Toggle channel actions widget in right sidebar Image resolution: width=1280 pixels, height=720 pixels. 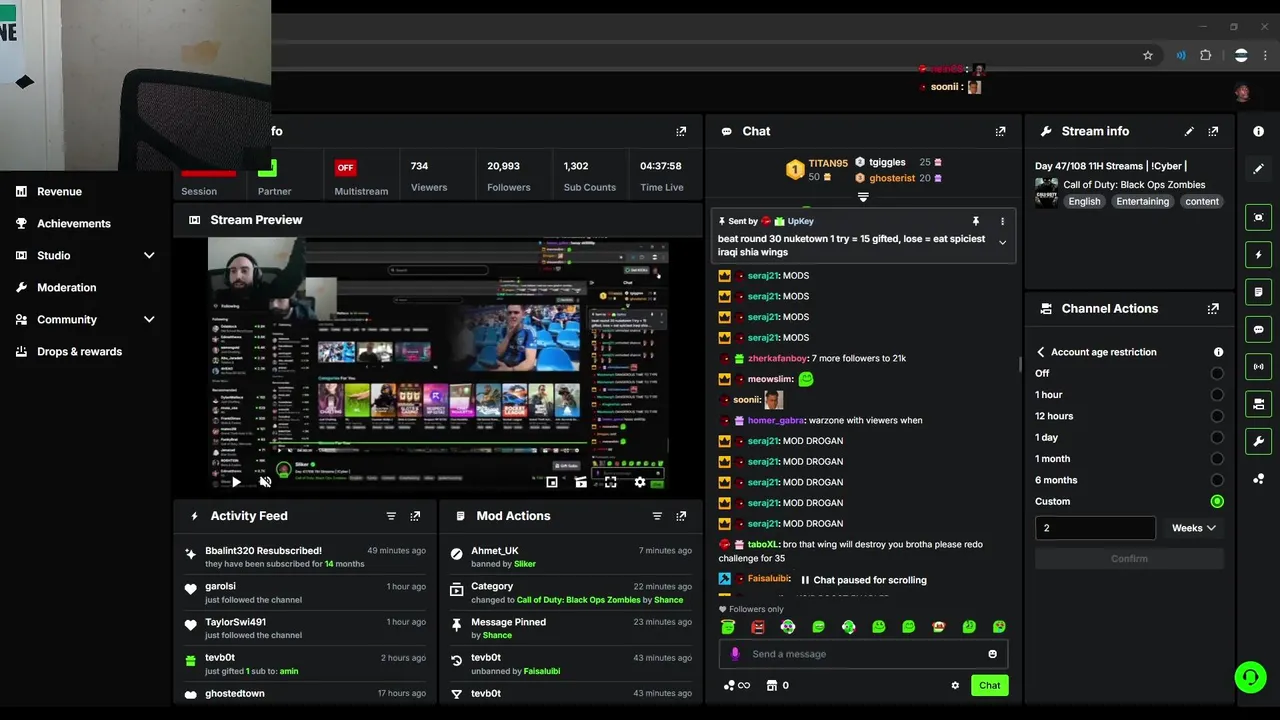coord(1258,403)
